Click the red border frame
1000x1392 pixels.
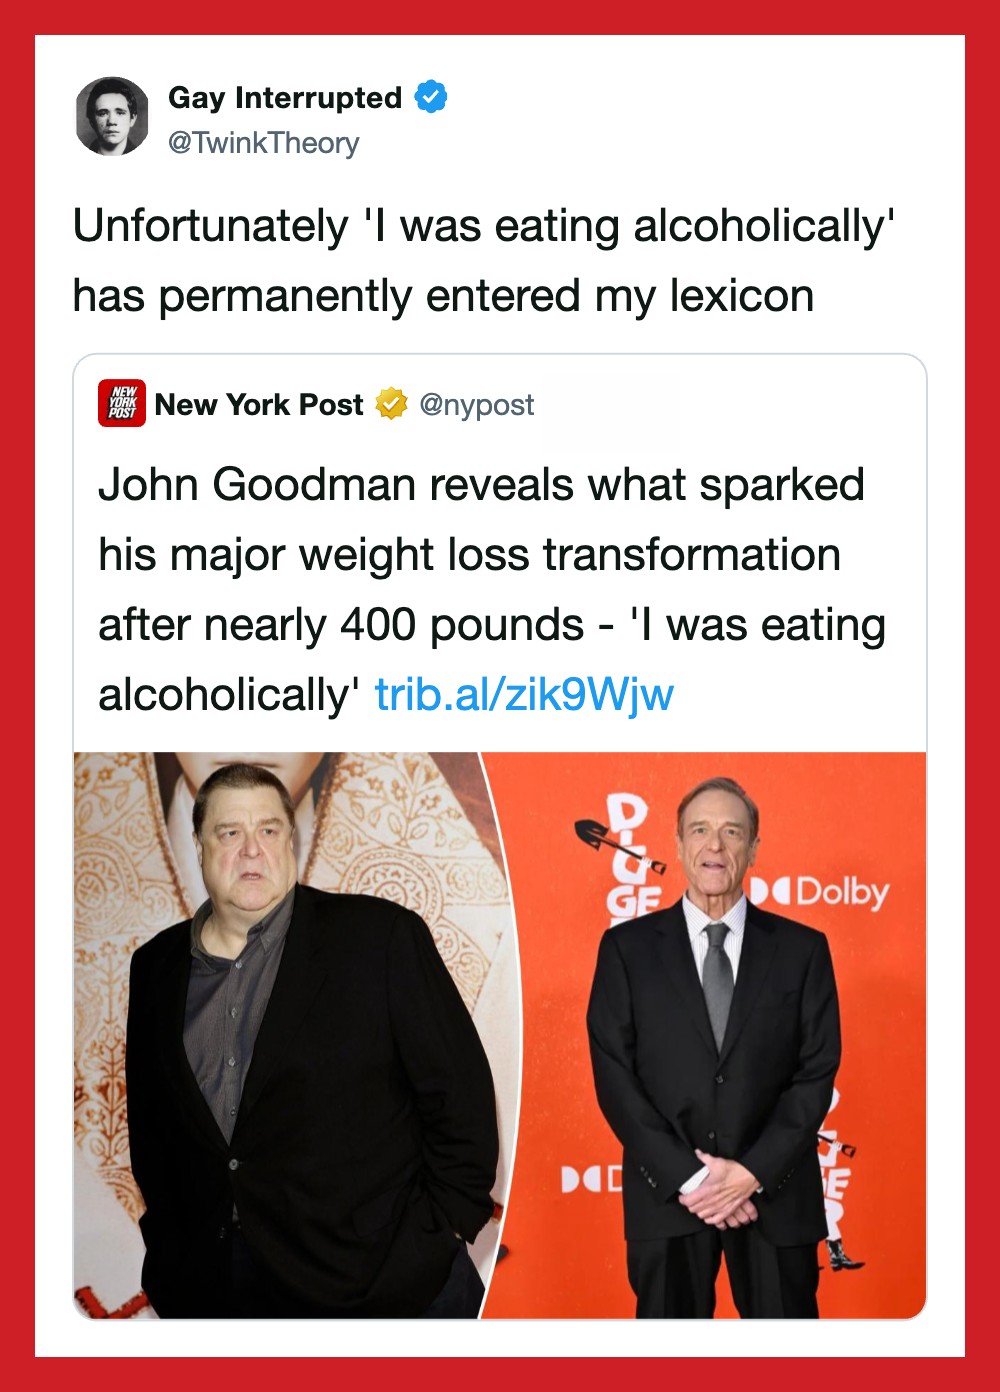click(x=500, y=16)
